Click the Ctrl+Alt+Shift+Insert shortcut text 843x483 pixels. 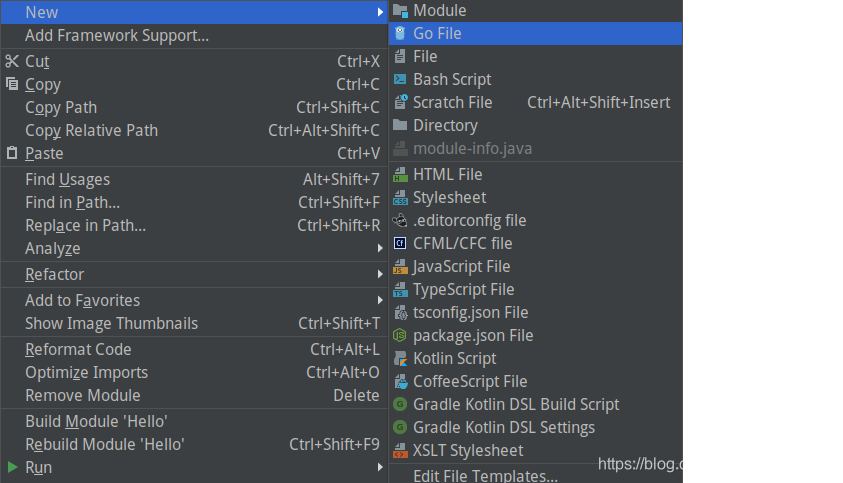click(x=598, y=102)
